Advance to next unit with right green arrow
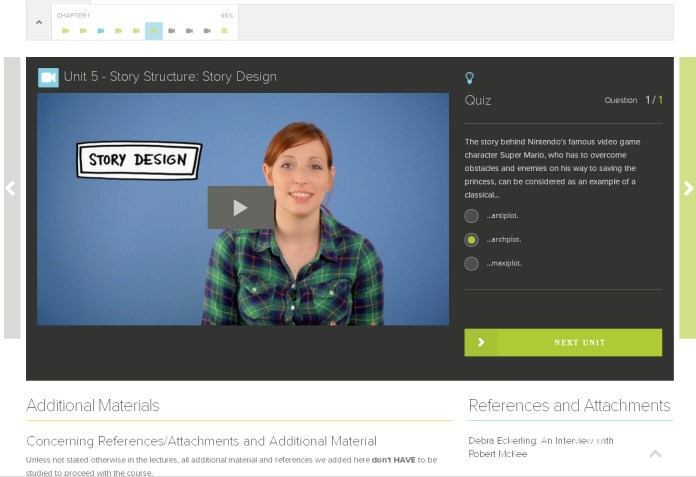This screenshot has height=477, width=696. point(687,188)
